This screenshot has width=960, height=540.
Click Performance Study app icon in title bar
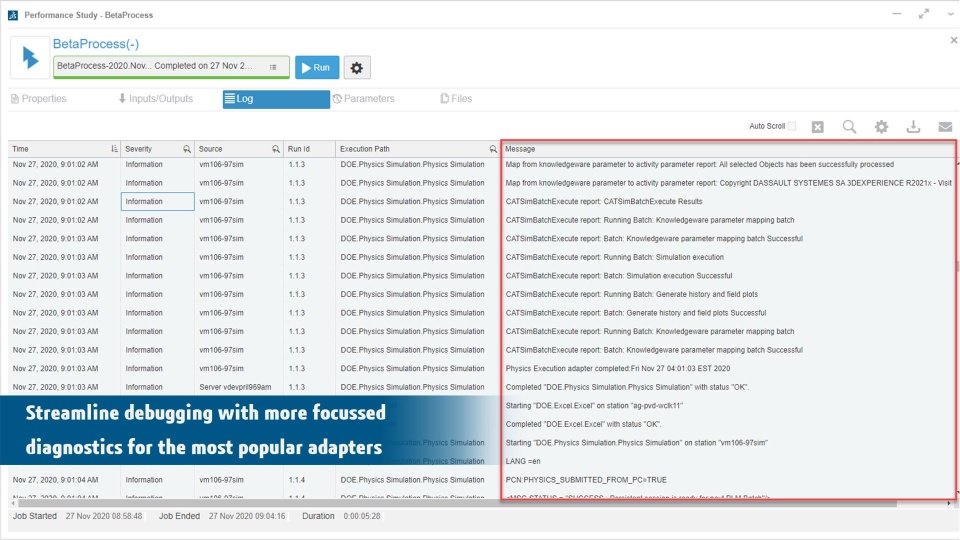point(13,15)
